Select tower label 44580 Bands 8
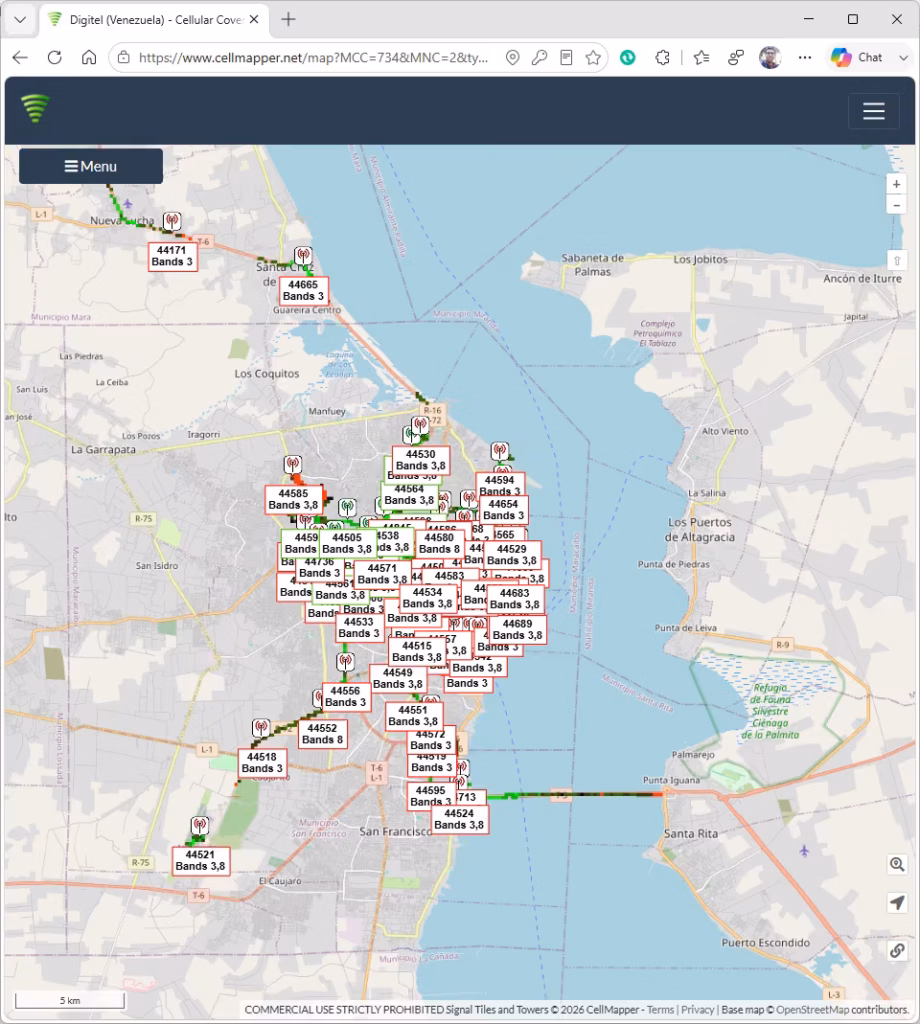The width and height of the screenshot is (920, 1024). coord(439,543)
